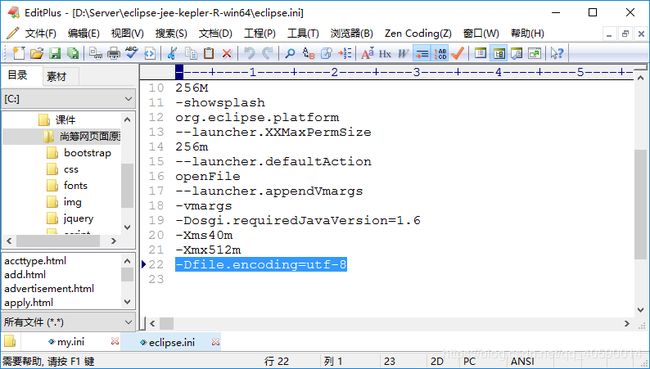Select advertisement.html in file list
Viewport: 650px width, 369px height.
pyautogui.click(x=49, y=288)
